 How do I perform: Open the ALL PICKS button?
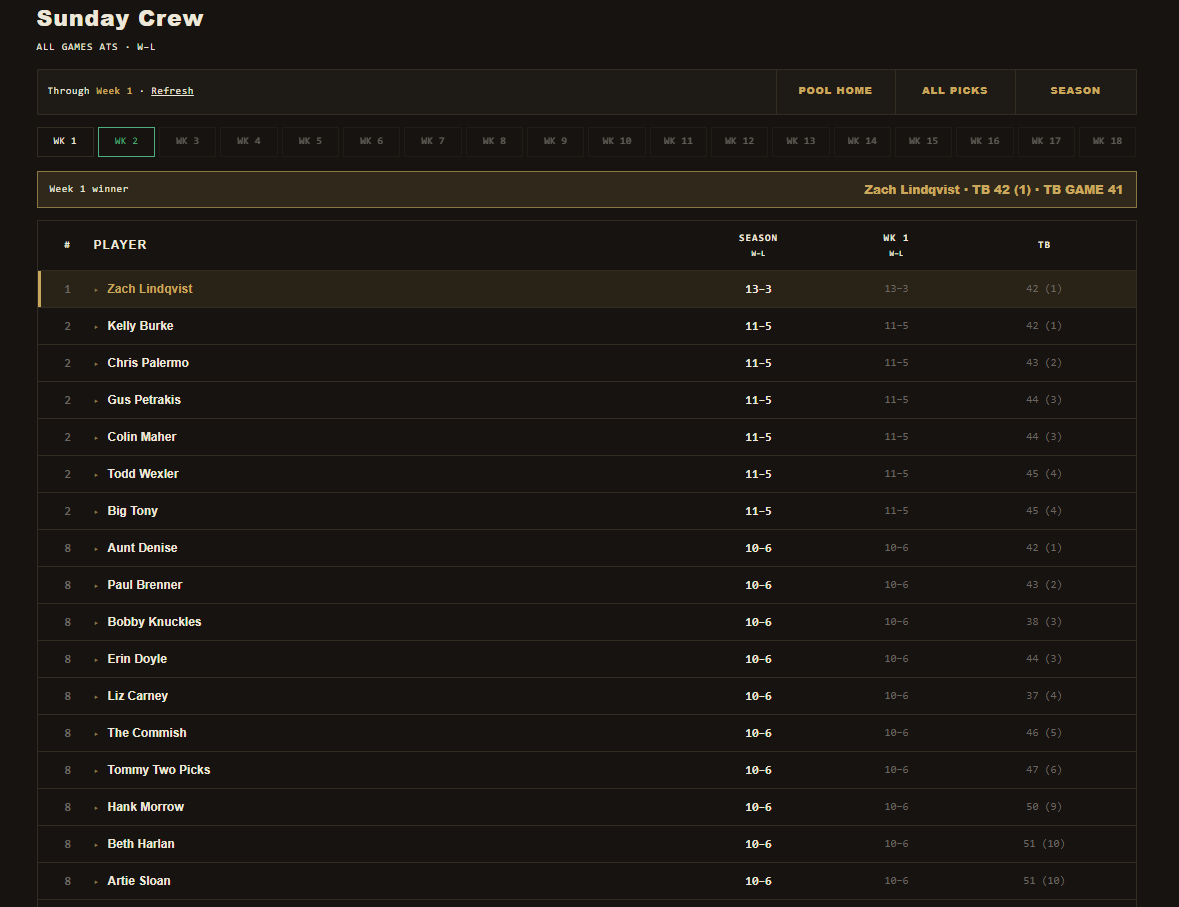955,91
